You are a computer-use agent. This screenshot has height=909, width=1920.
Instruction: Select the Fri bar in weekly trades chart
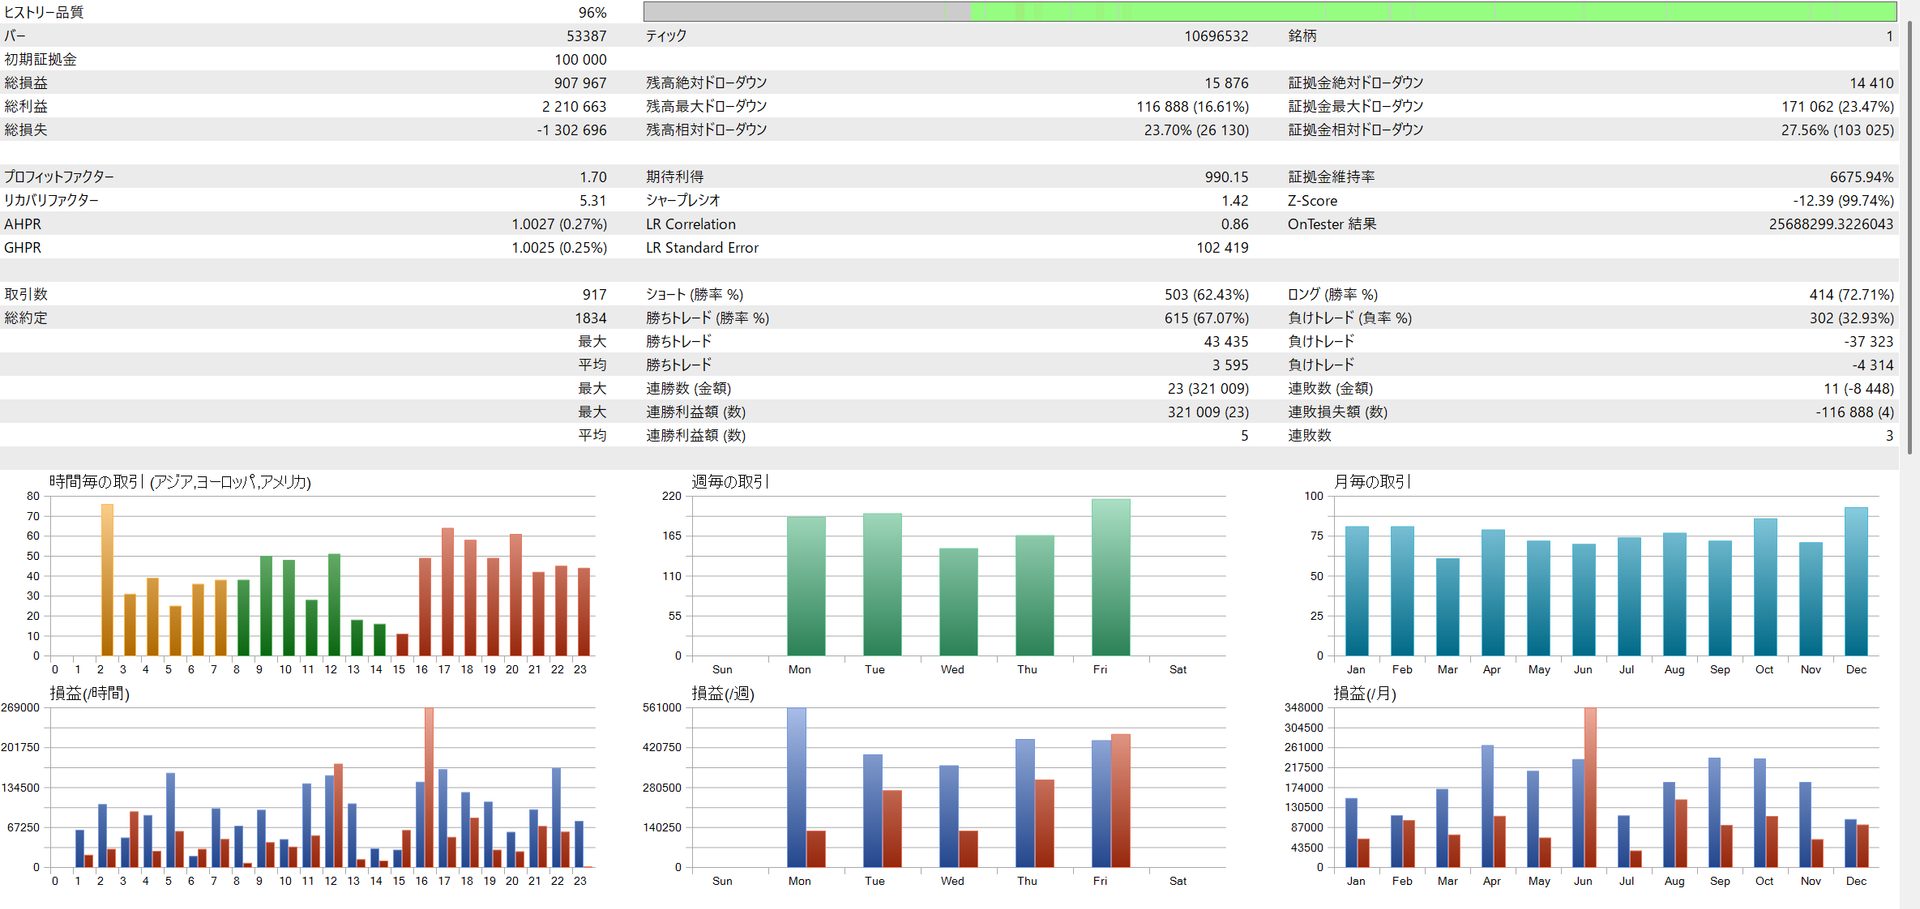point(1110,578)
